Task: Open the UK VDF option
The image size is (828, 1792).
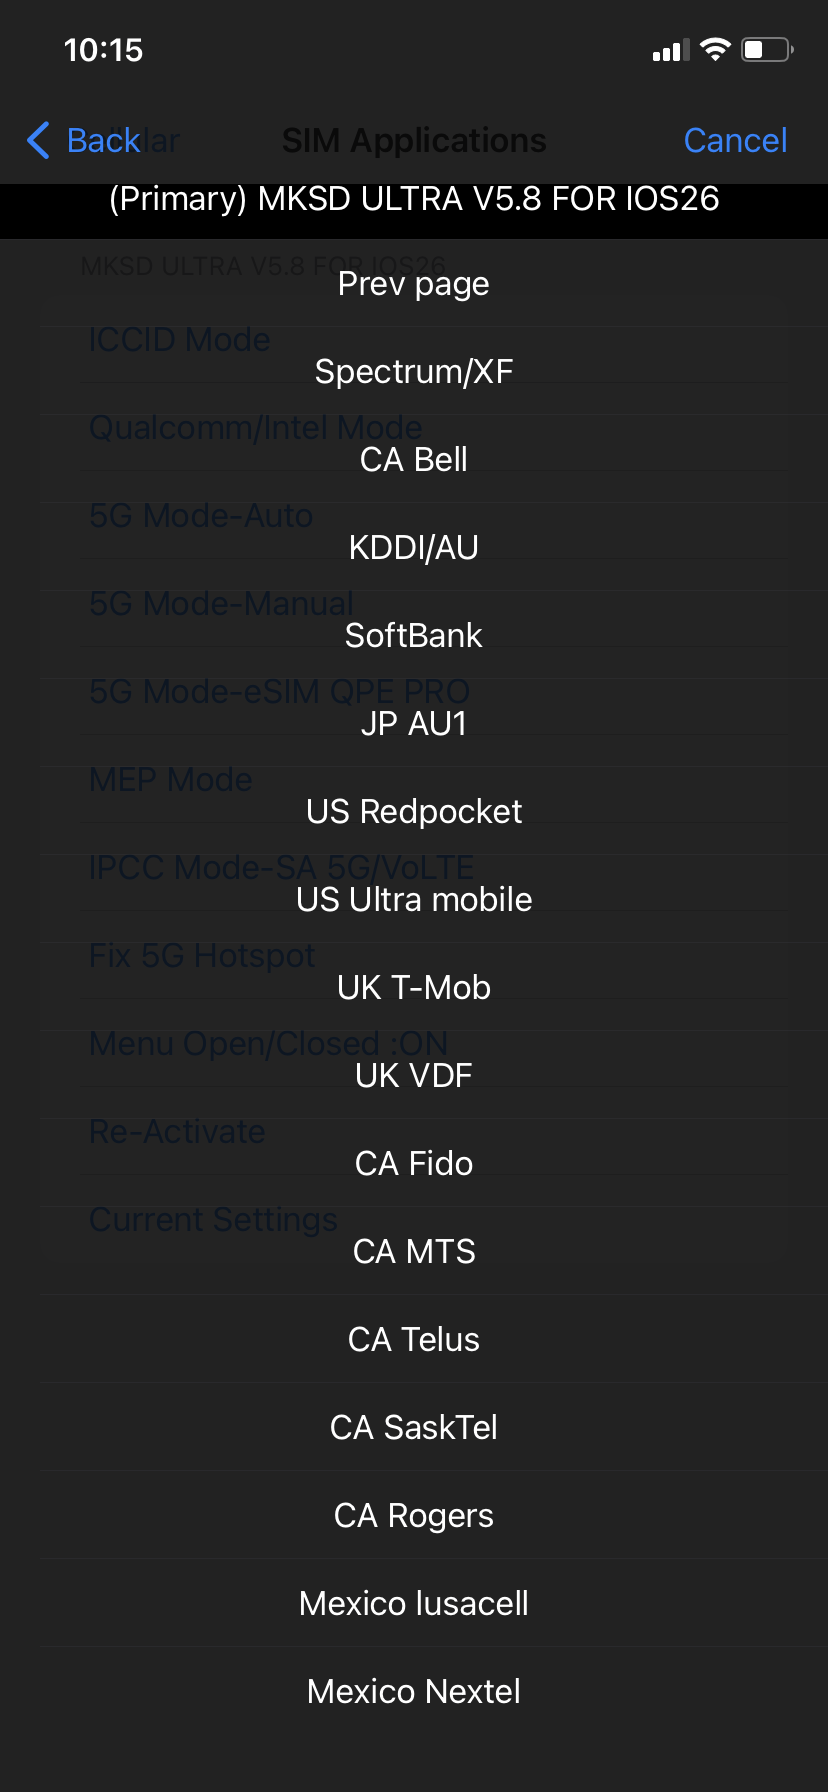Action: (x=413, y=1075)
